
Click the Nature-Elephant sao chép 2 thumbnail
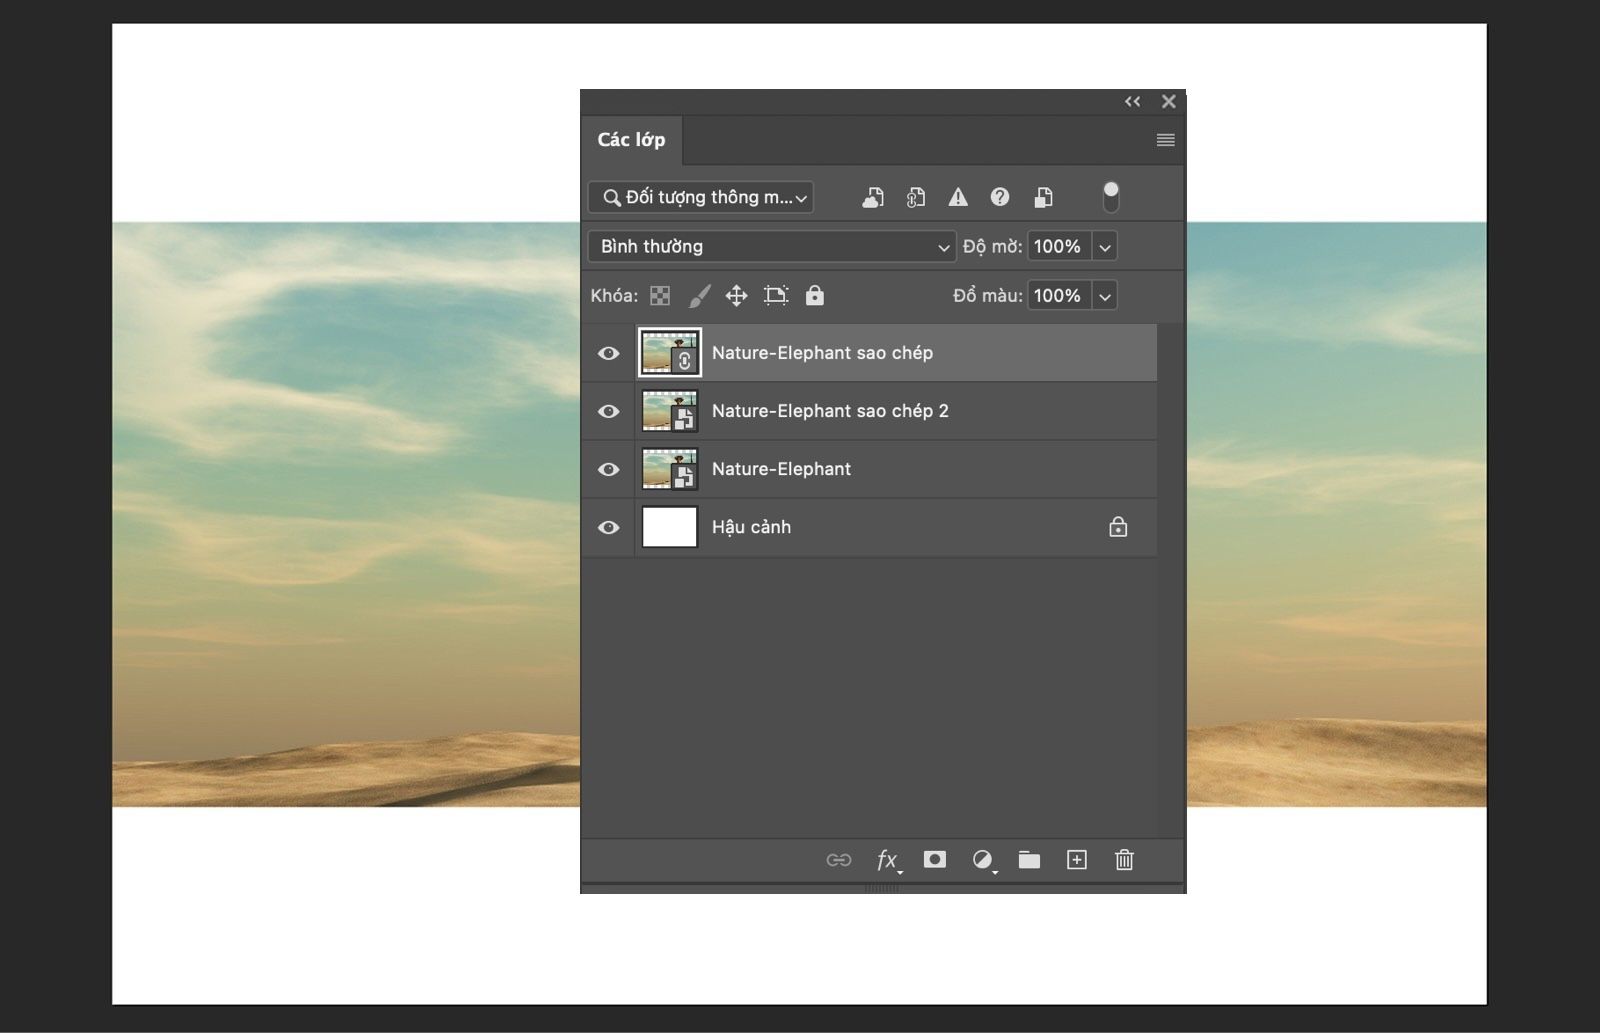click(669, 411)
